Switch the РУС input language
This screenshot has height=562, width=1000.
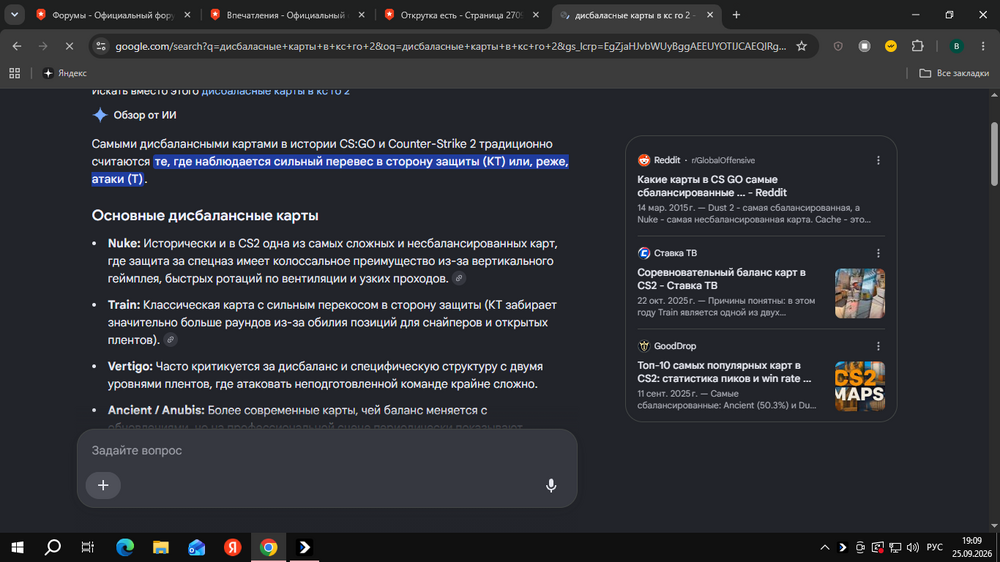(x=934, y=547)
